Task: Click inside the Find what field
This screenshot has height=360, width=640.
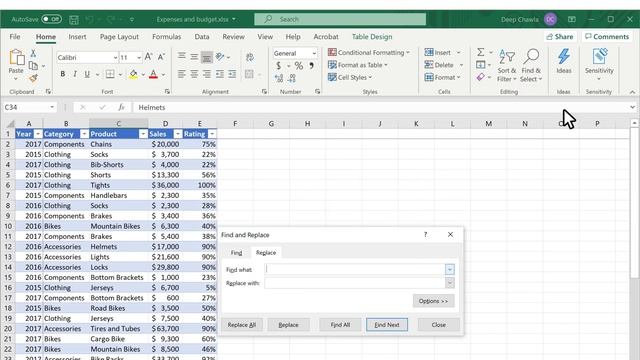Action: 355,269
